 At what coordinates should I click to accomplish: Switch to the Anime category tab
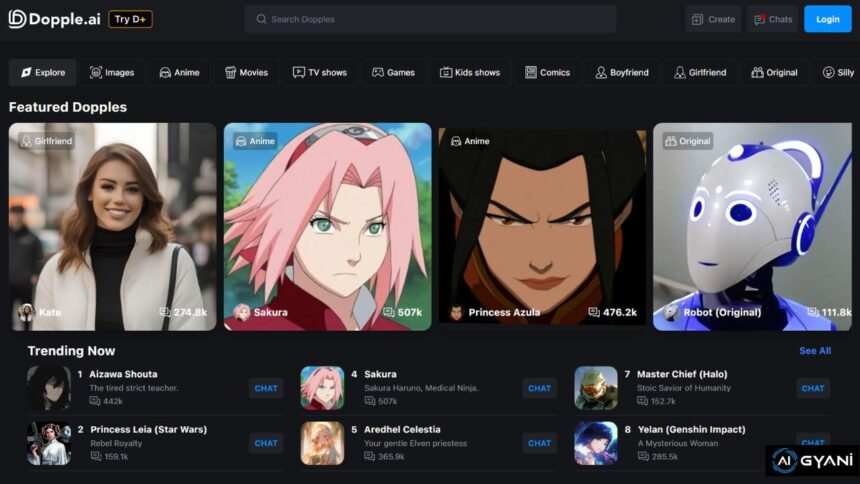179,72
